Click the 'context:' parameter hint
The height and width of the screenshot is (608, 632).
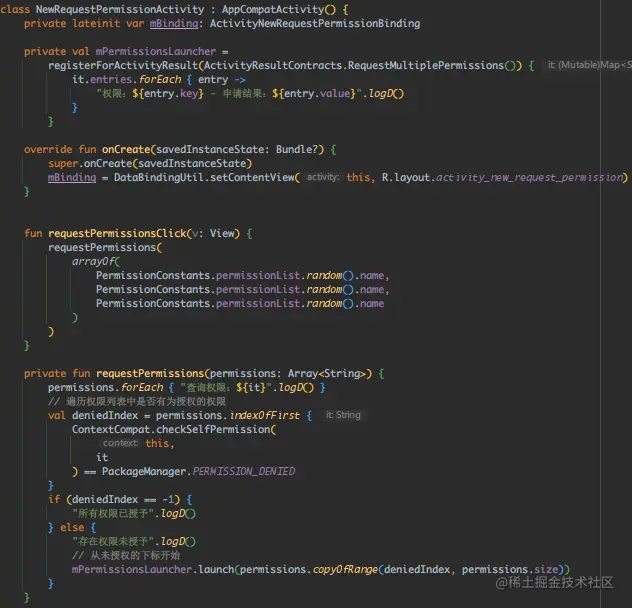[120, 443]
